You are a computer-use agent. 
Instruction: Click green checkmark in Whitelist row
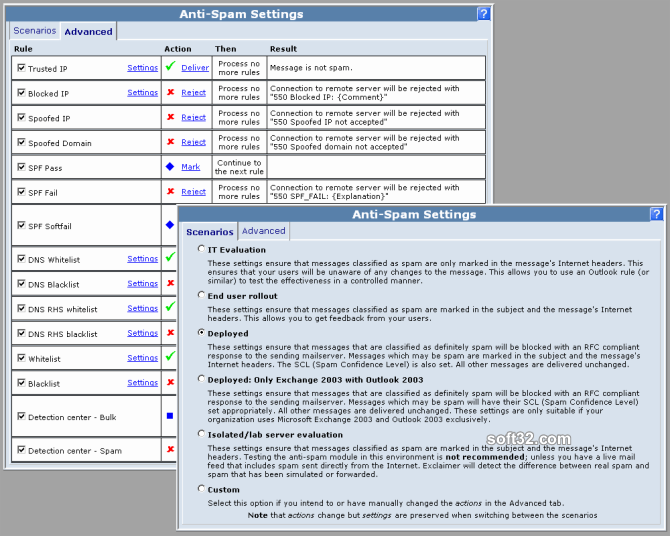tap(170, 356)
